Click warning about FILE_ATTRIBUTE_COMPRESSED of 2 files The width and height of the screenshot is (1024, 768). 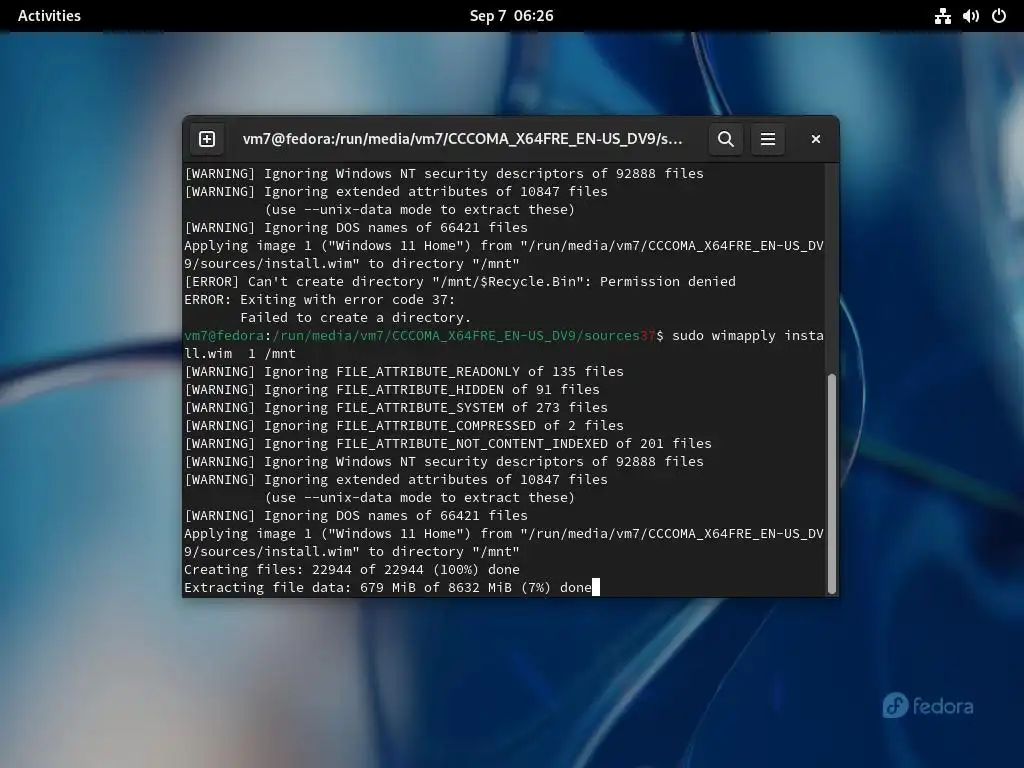click(x=404, y=426)
